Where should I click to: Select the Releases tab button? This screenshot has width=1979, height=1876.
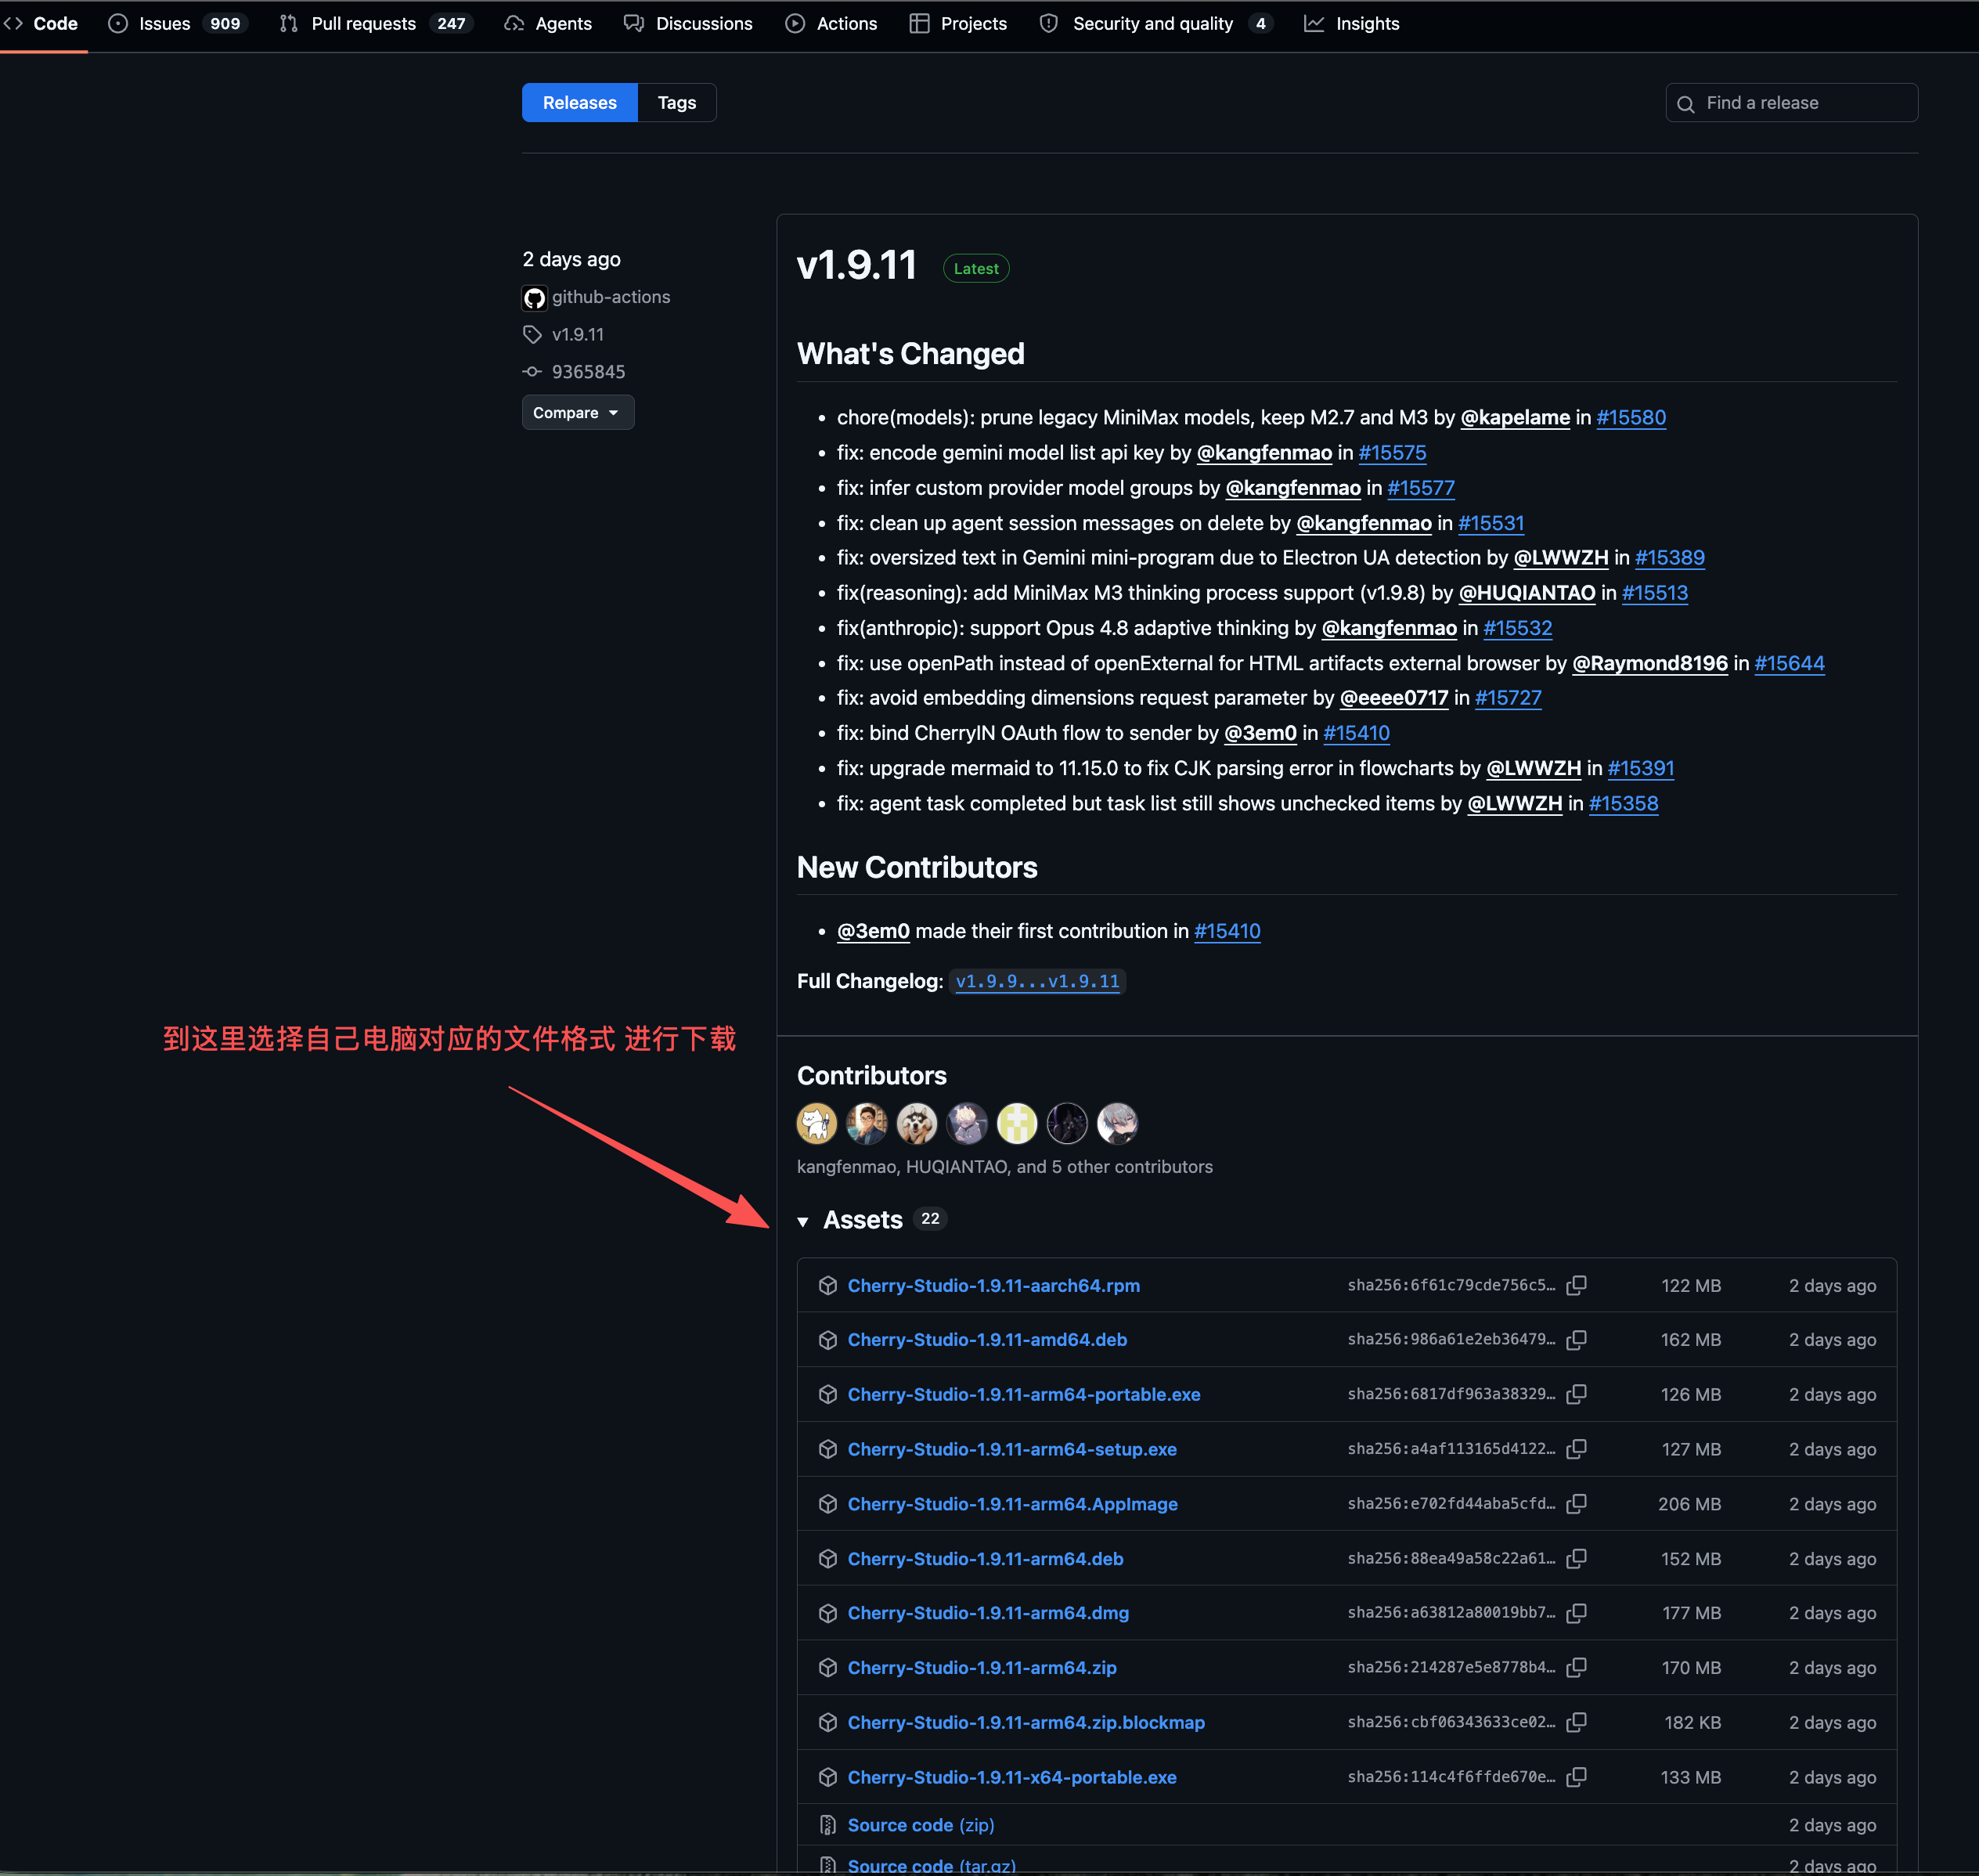click(x=579, y=103)
